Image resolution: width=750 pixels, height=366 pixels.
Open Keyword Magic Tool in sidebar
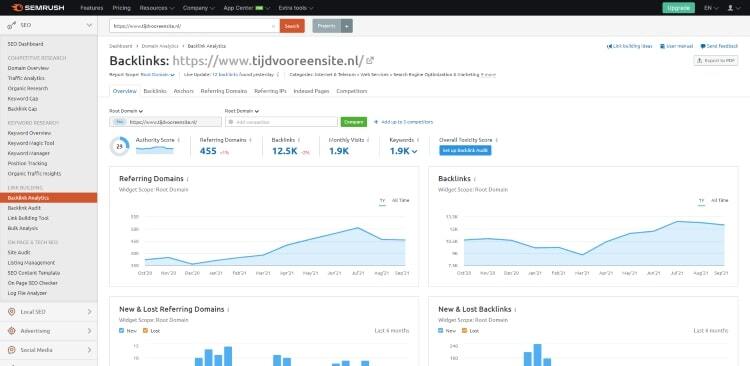click(x=31, y=143)
